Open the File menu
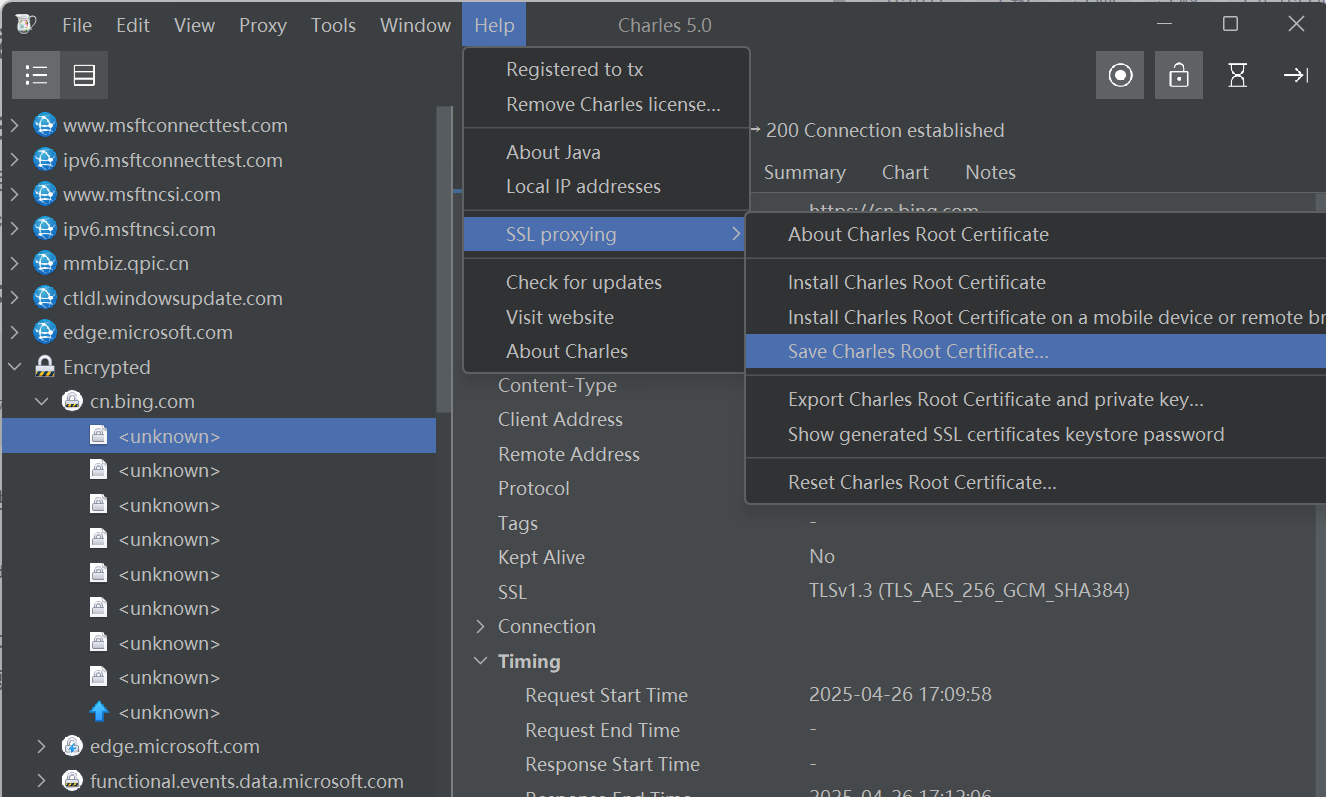Screen dimensions: 1326x797 (77, 25)
